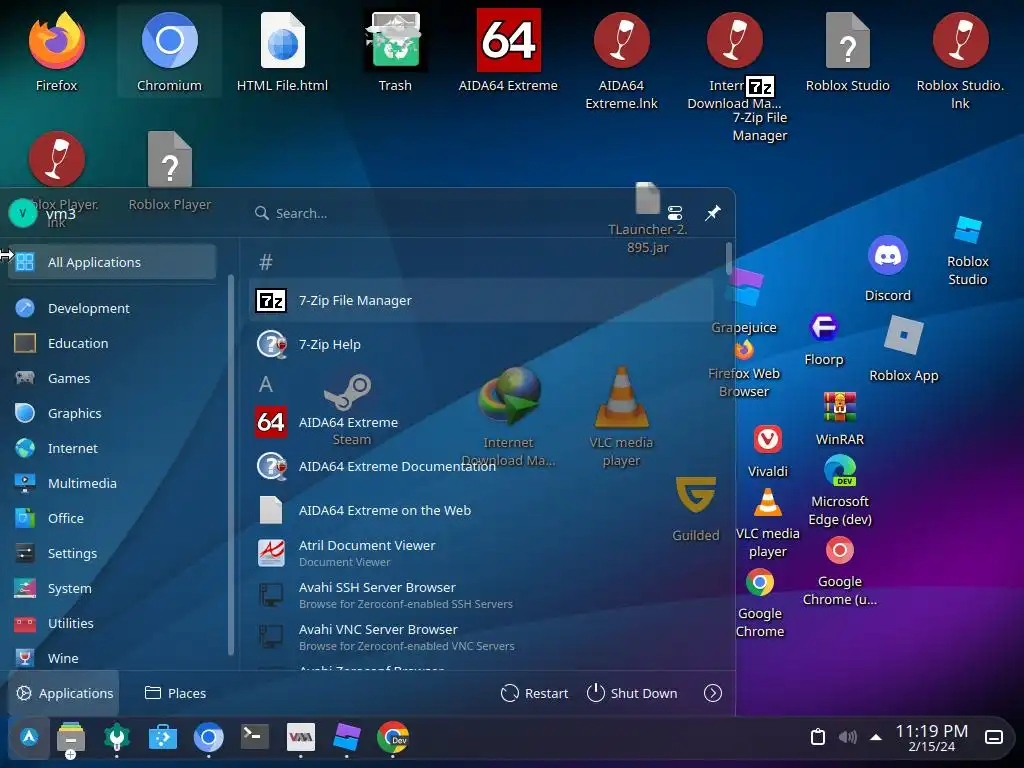
Task: Switch to Chrome Dev in the taskbar
Action: [x=392, y=738]
